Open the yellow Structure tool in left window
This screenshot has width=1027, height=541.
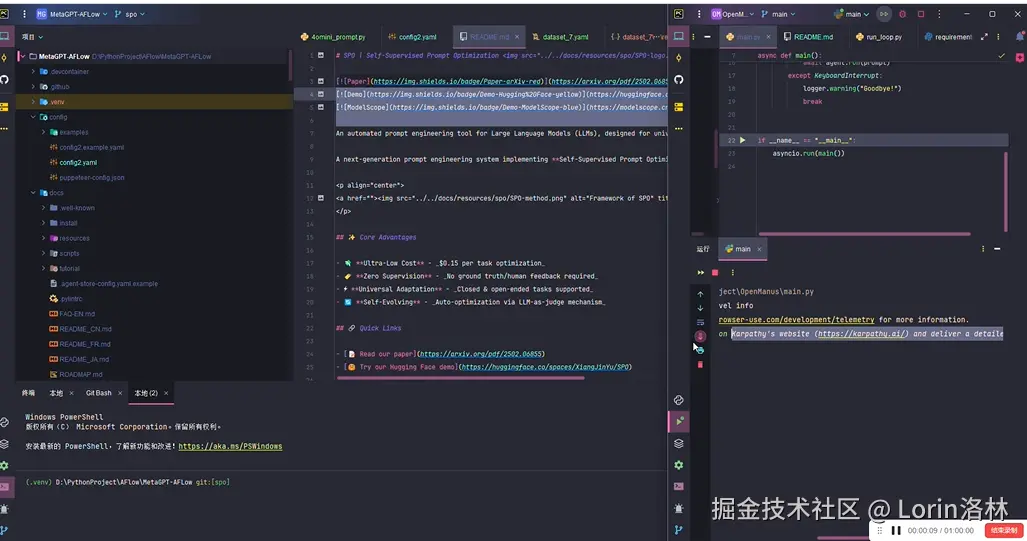[x=5, y=106]
